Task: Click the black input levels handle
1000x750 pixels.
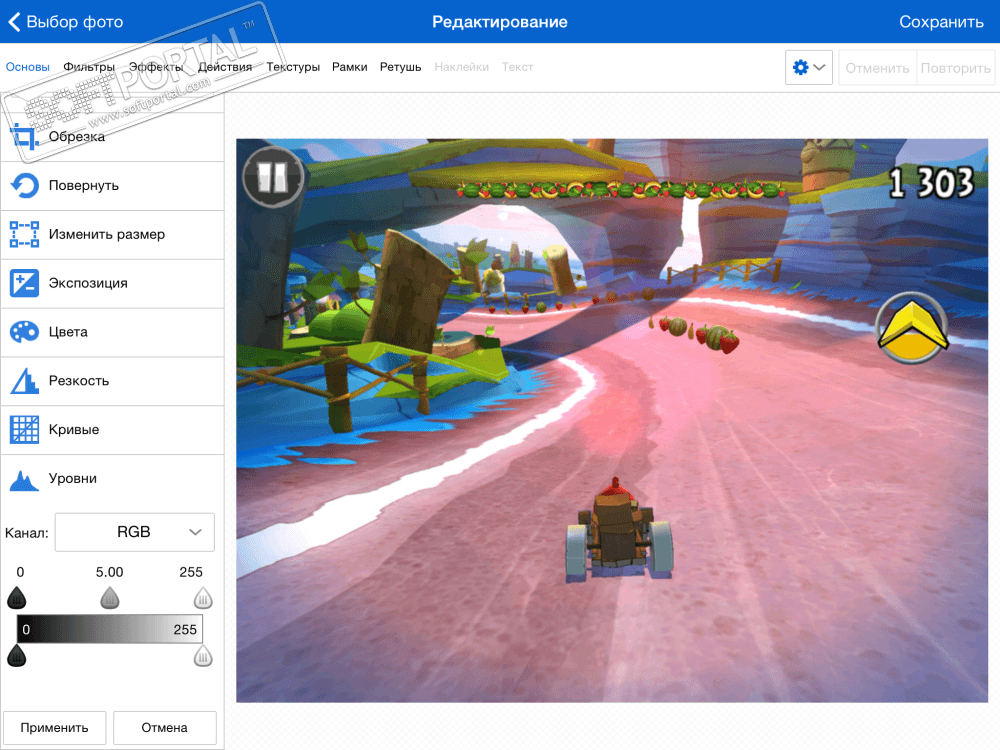Action: tap(17, 598)
